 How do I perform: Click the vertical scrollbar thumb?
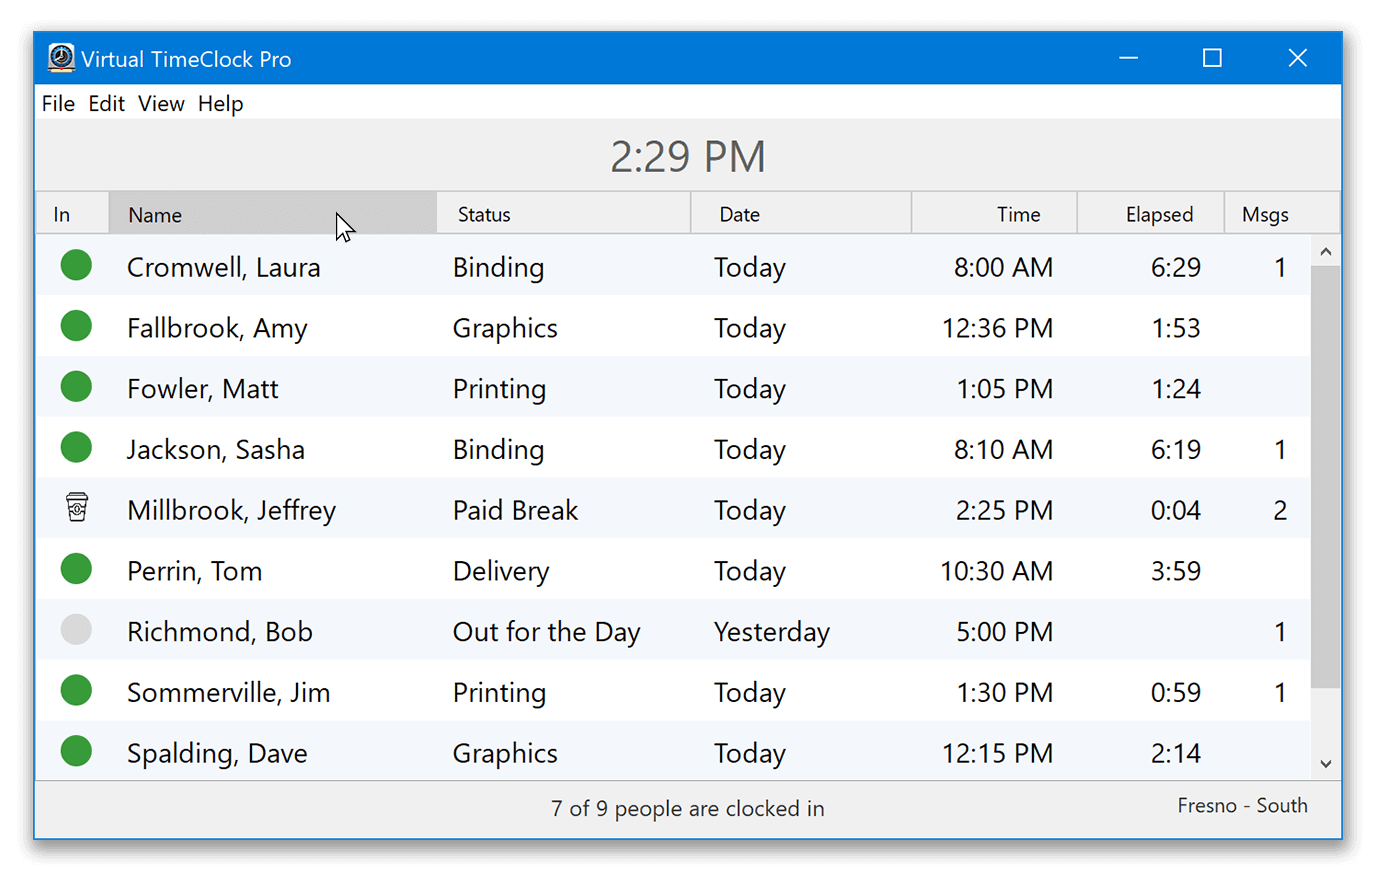[1326, 477]
